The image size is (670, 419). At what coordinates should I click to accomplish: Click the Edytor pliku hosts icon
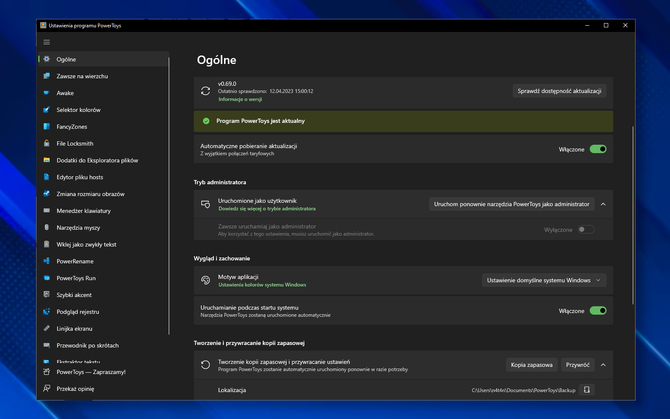[x=47, y=177]
